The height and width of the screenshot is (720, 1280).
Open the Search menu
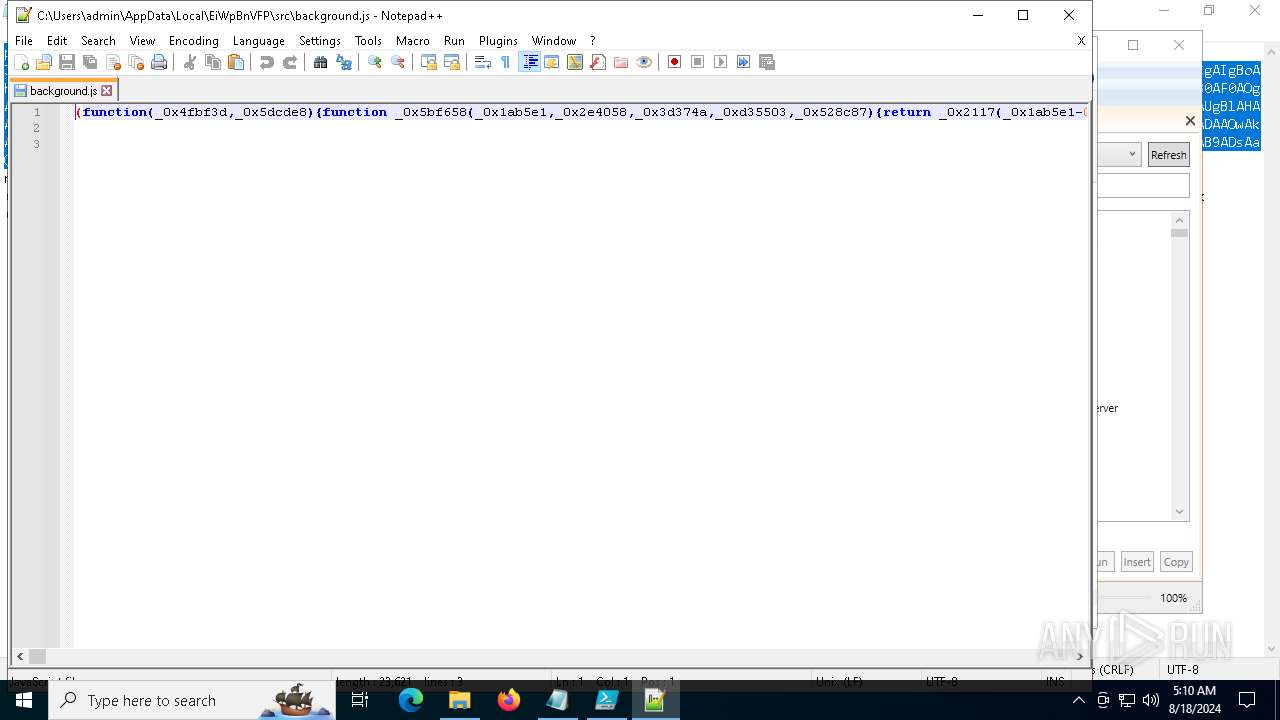pyautogui.click(x=98, y=41)
